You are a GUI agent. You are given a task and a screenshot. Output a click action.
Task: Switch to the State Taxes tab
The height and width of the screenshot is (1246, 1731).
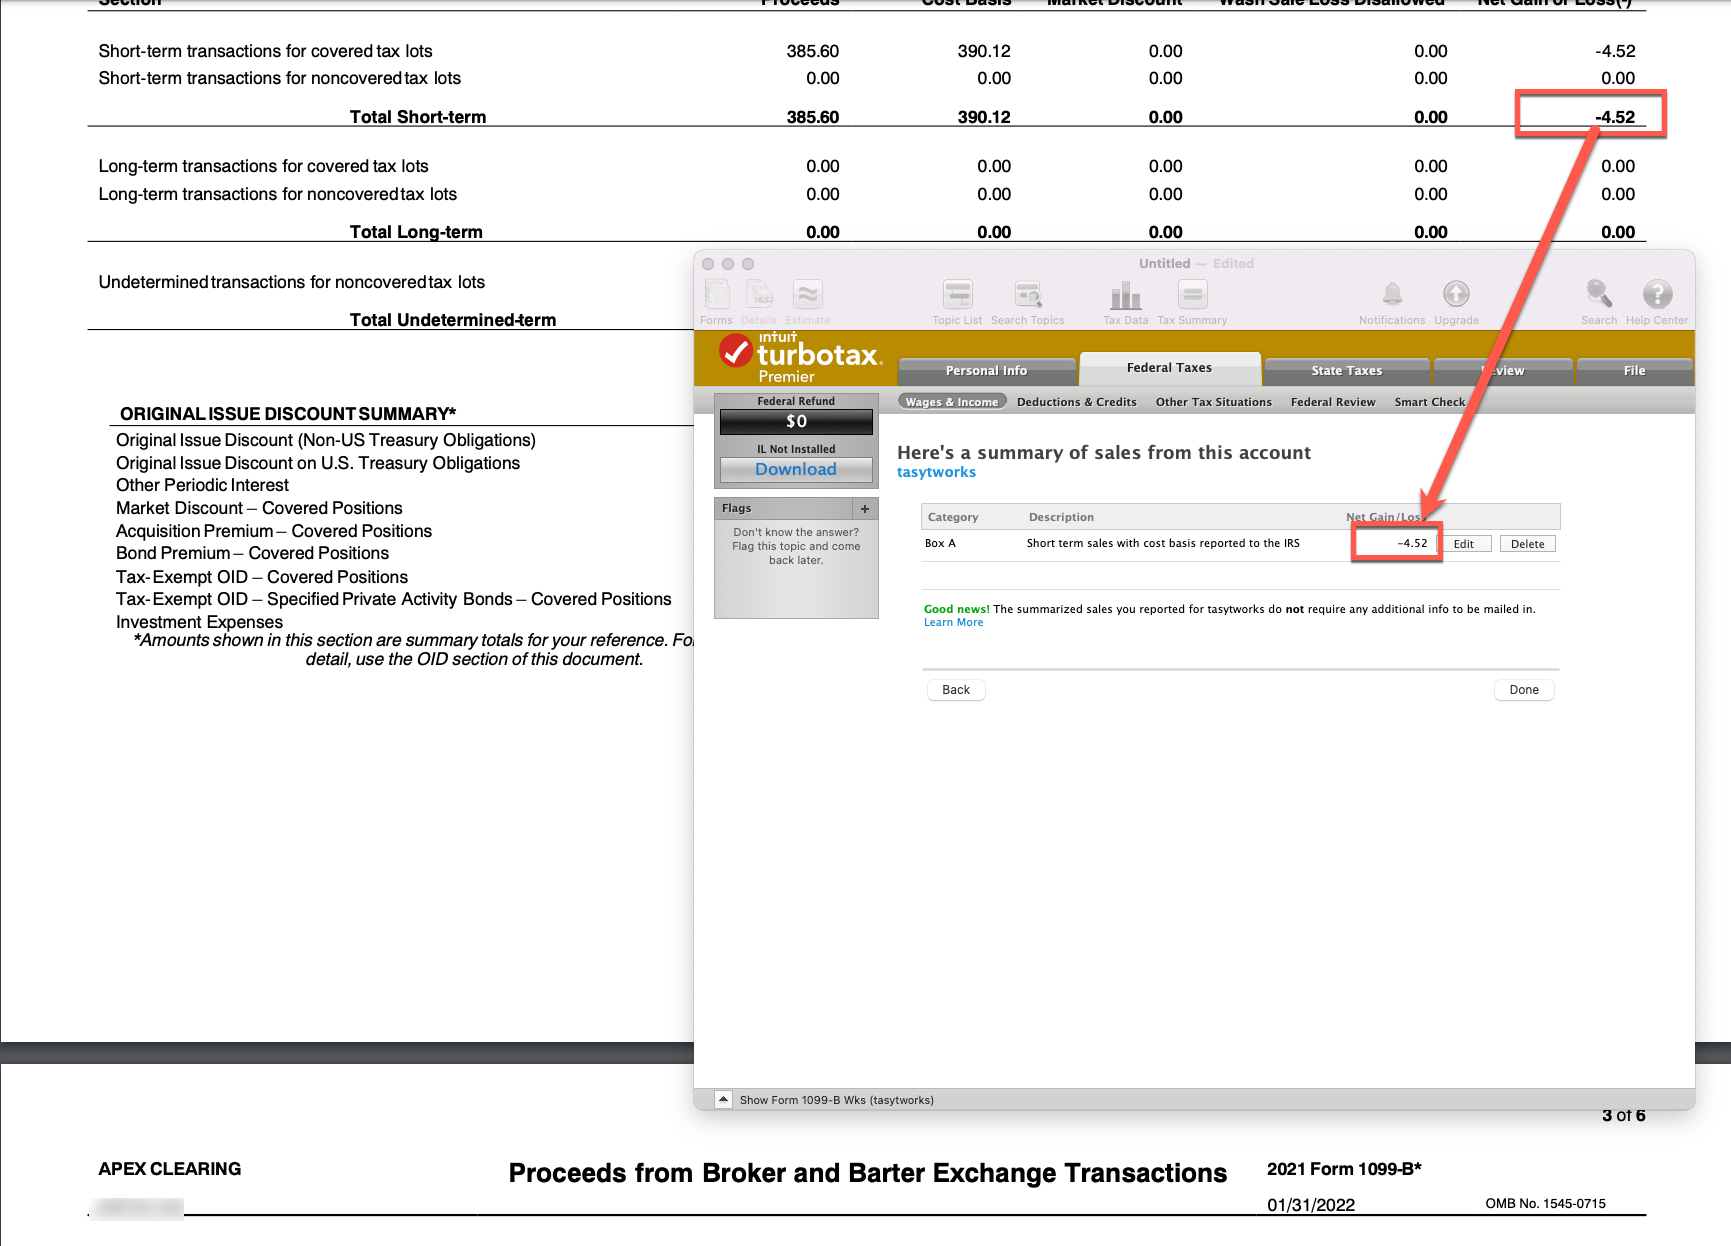click(x=1347, y=370)
